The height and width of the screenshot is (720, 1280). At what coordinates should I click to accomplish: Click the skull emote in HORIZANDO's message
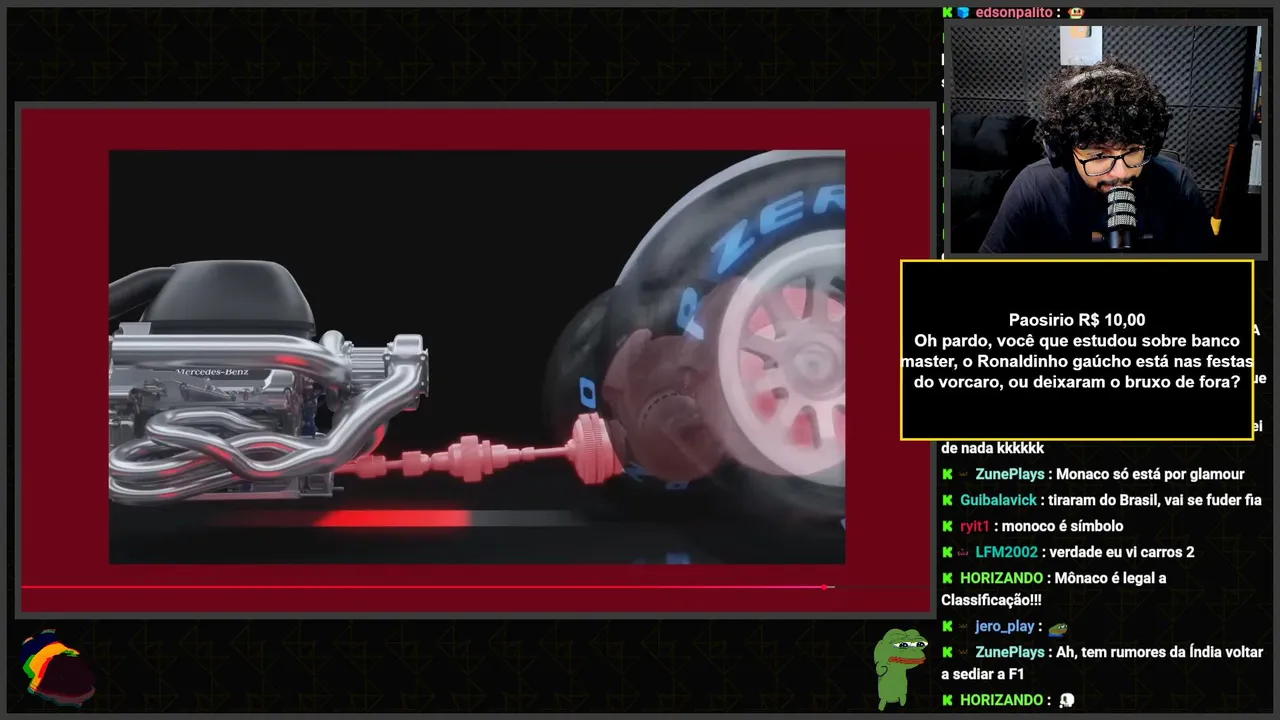[1066, 701]
